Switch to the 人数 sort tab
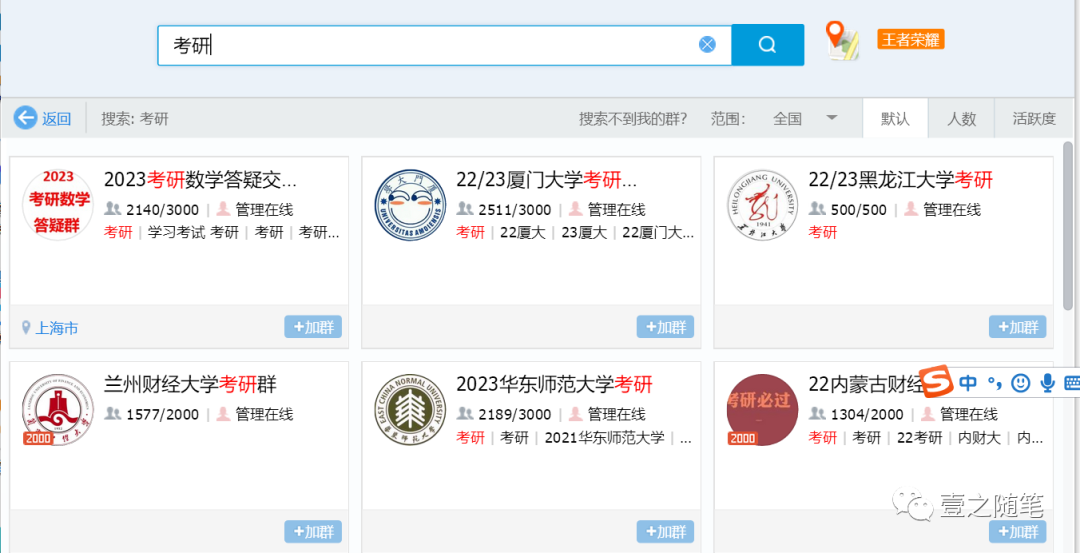Image resolution: width=1080 pixels, height=553 pixels. point(961,118)
